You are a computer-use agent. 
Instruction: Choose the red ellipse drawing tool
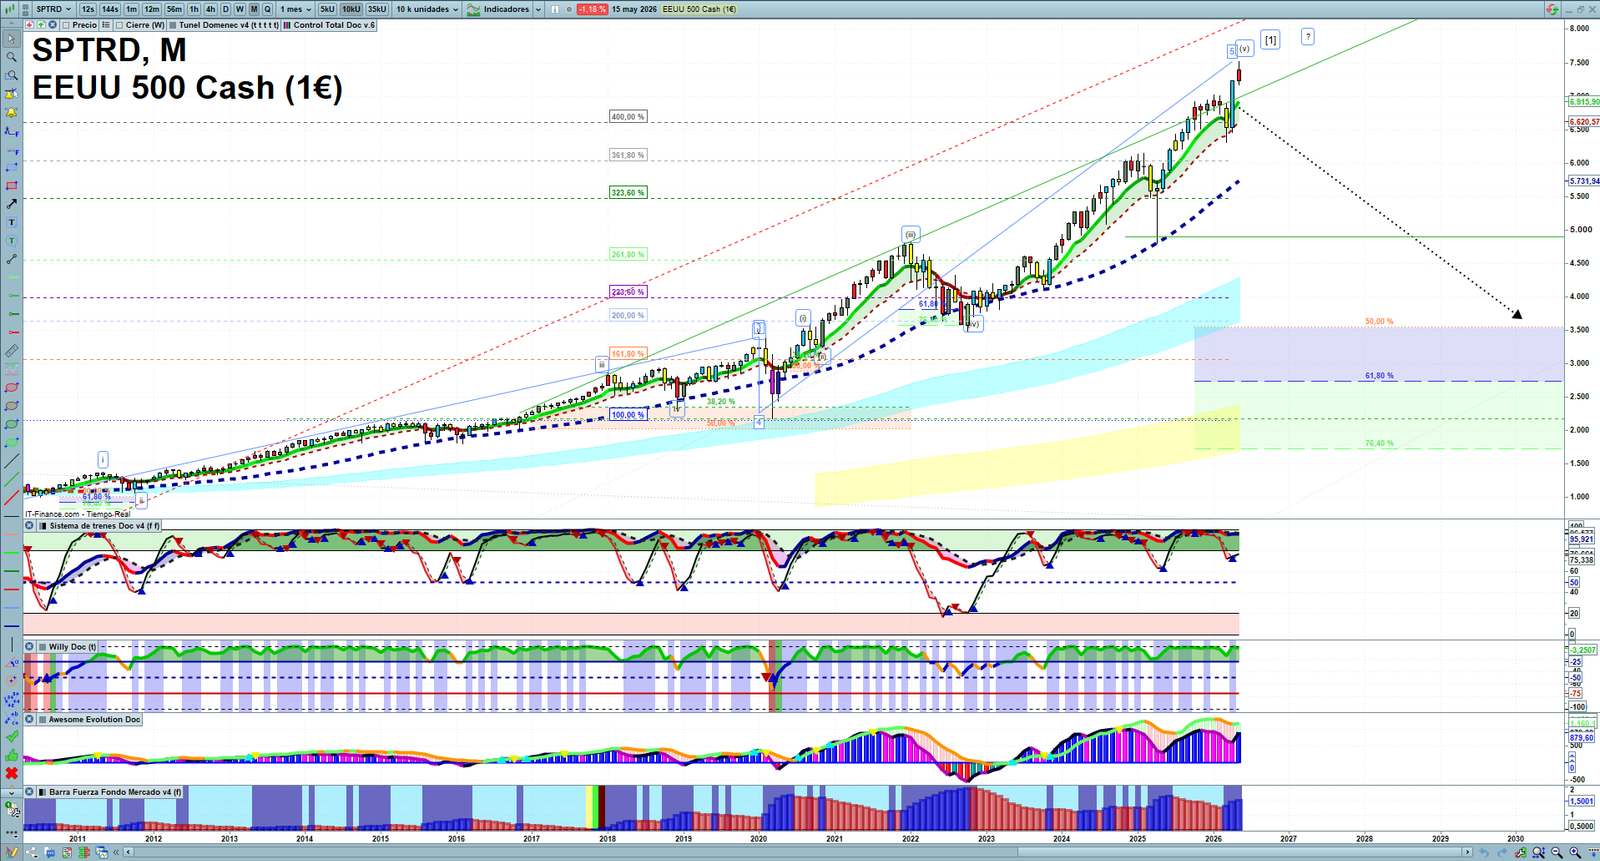11,388
